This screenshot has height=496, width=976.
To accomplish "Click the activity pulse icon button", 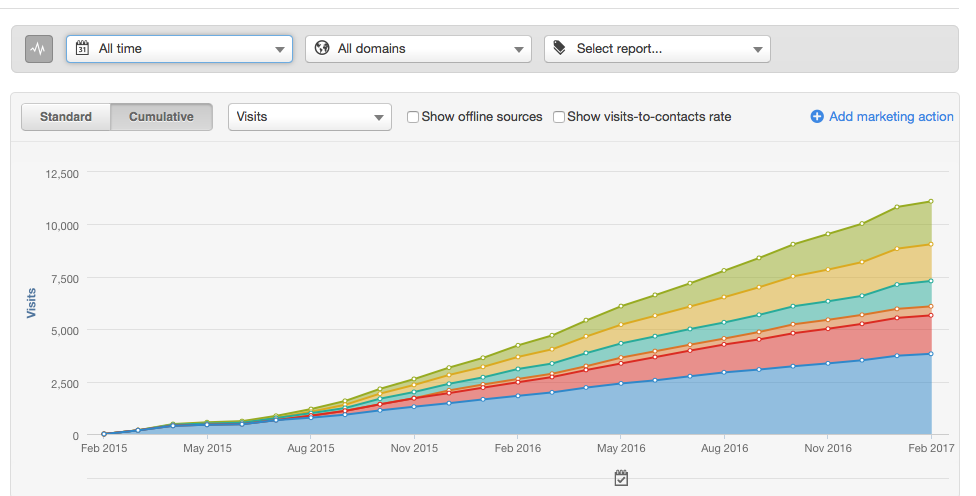I will point(39,48).
